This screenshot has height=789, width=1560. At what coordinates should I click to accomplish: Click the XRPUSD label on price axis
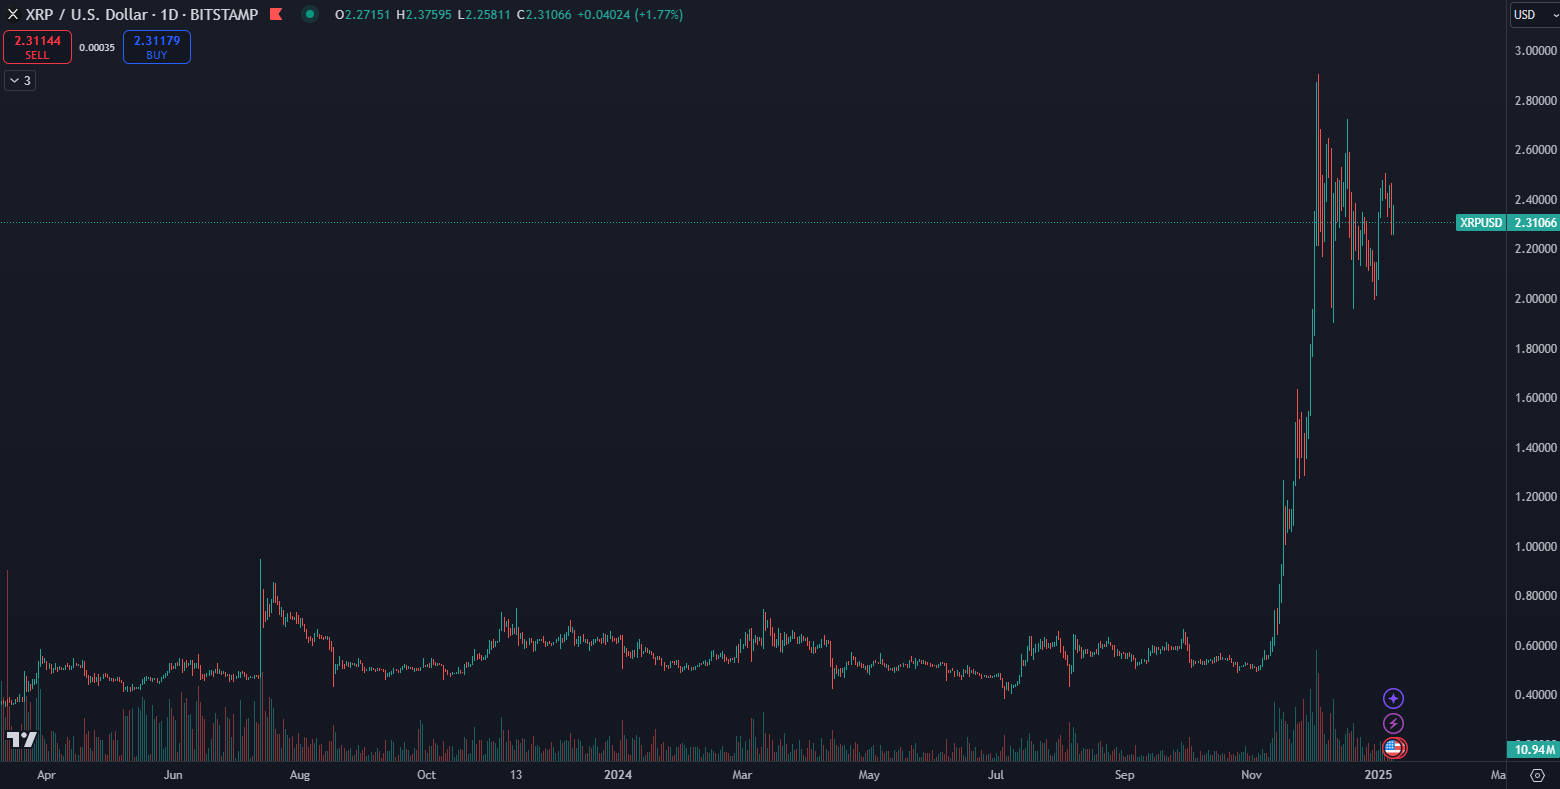(x=1481, y=223)
